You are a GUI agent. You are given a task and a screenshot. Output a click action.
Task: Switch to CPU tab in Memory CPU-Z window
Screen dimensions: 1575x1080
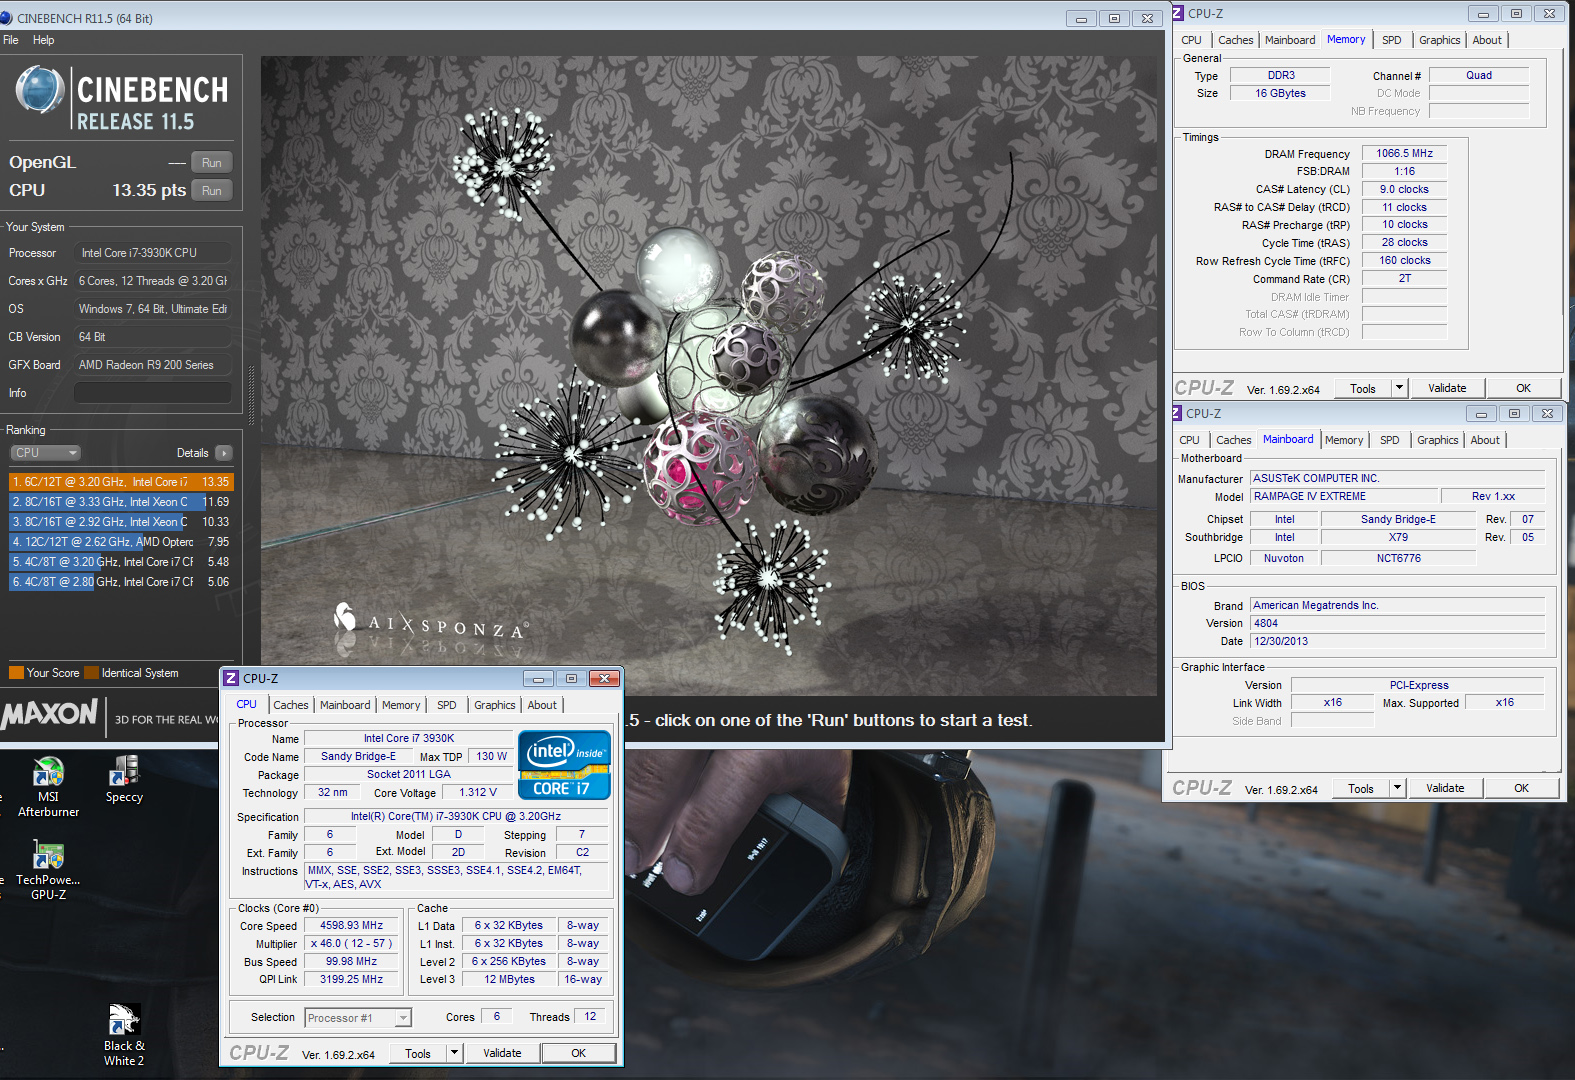coord(1191,40)
